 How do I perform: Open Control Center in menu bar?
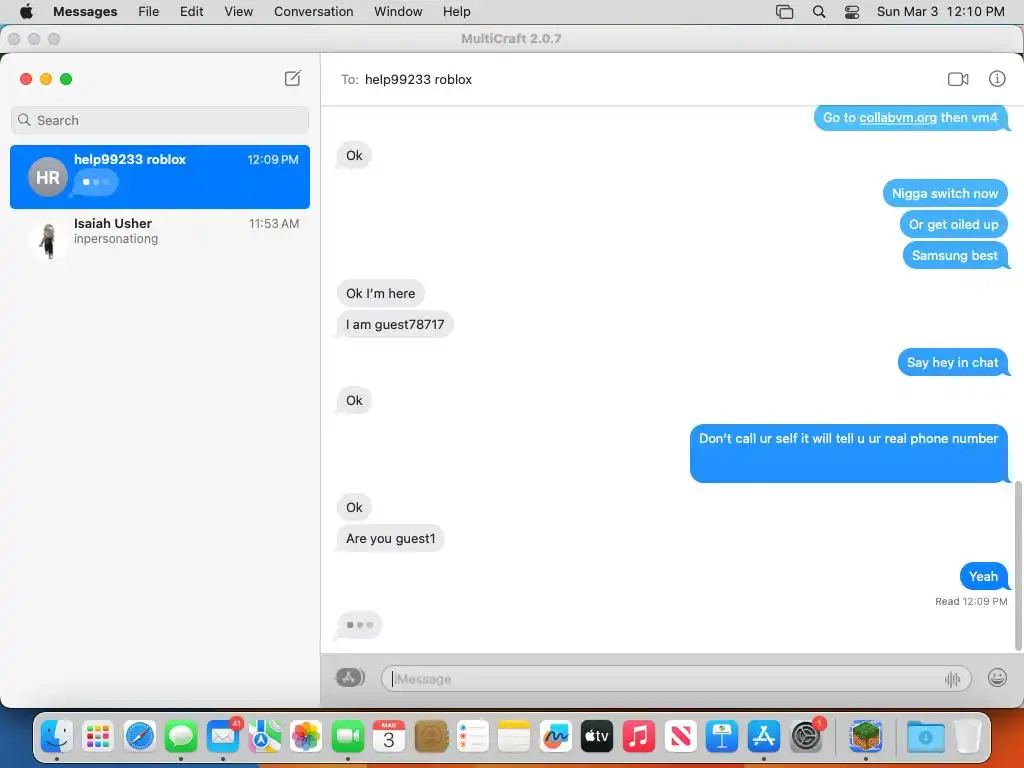tap(852, 12)
